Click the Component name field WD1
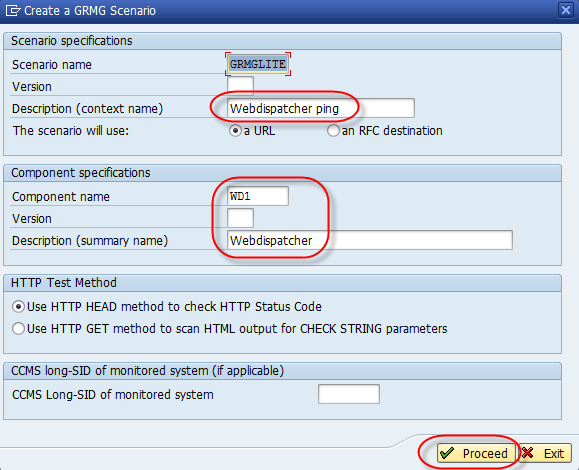Screen dimensions: 579x470 coord(258,196)
